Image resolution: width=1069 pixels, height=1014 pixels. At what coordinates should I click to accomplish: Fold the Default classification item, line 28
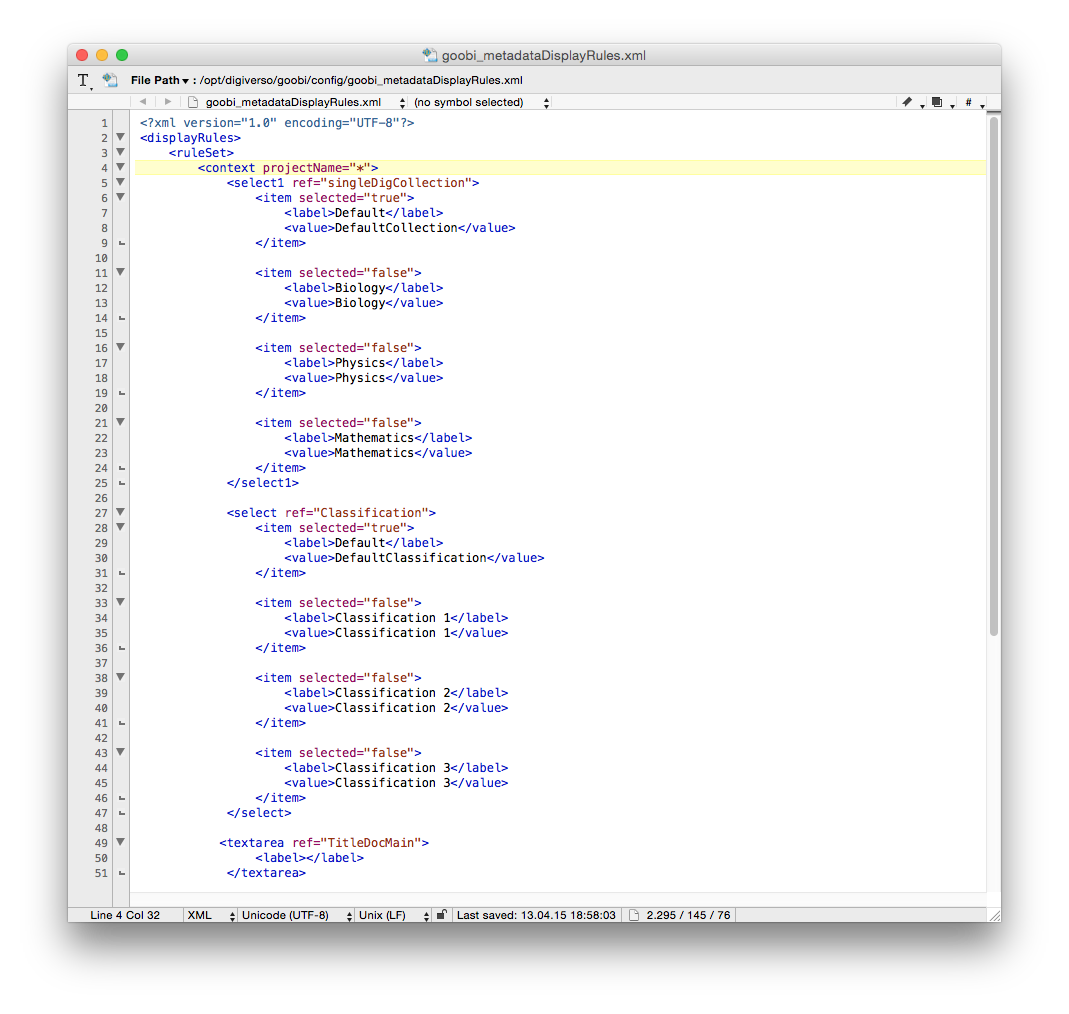pyautogui.click(x=121, y=527)
